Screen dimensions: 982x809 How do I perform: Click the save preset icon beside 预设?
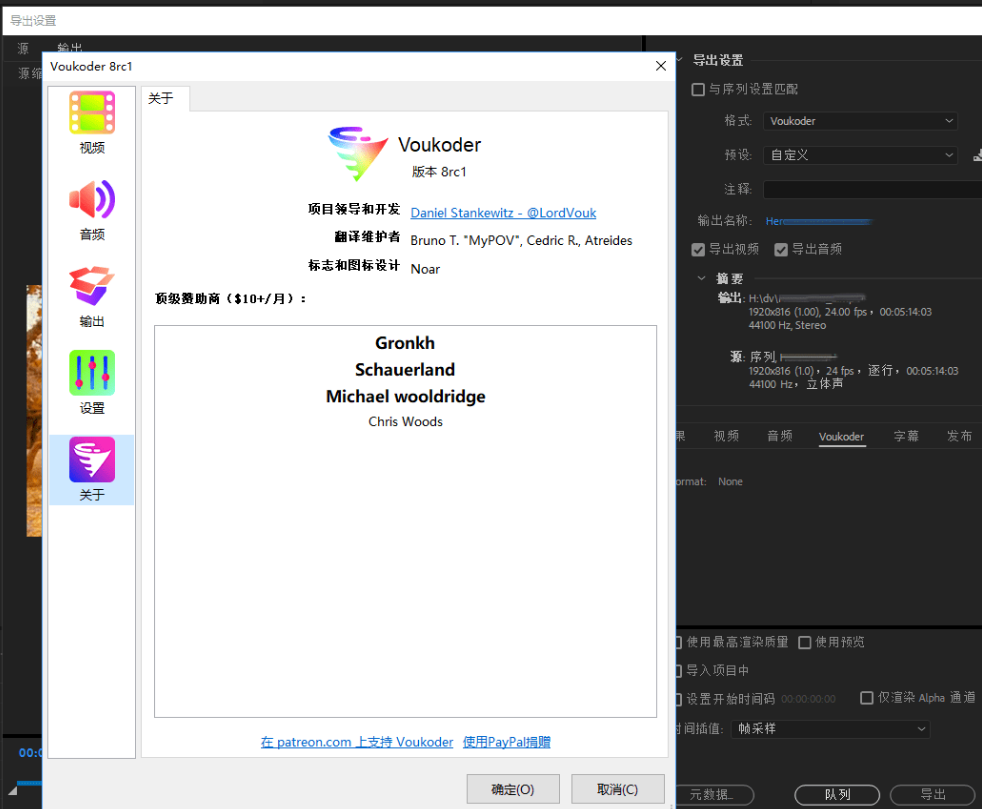pyautogui.click(x=977, y=155)
